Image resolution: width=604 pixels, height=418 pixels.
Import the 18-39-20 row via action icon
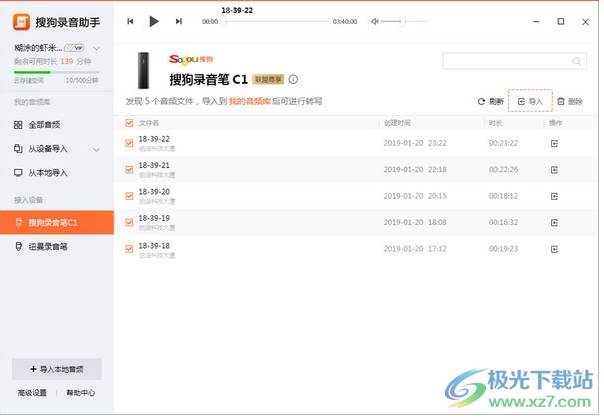click(x=554, y=196)
